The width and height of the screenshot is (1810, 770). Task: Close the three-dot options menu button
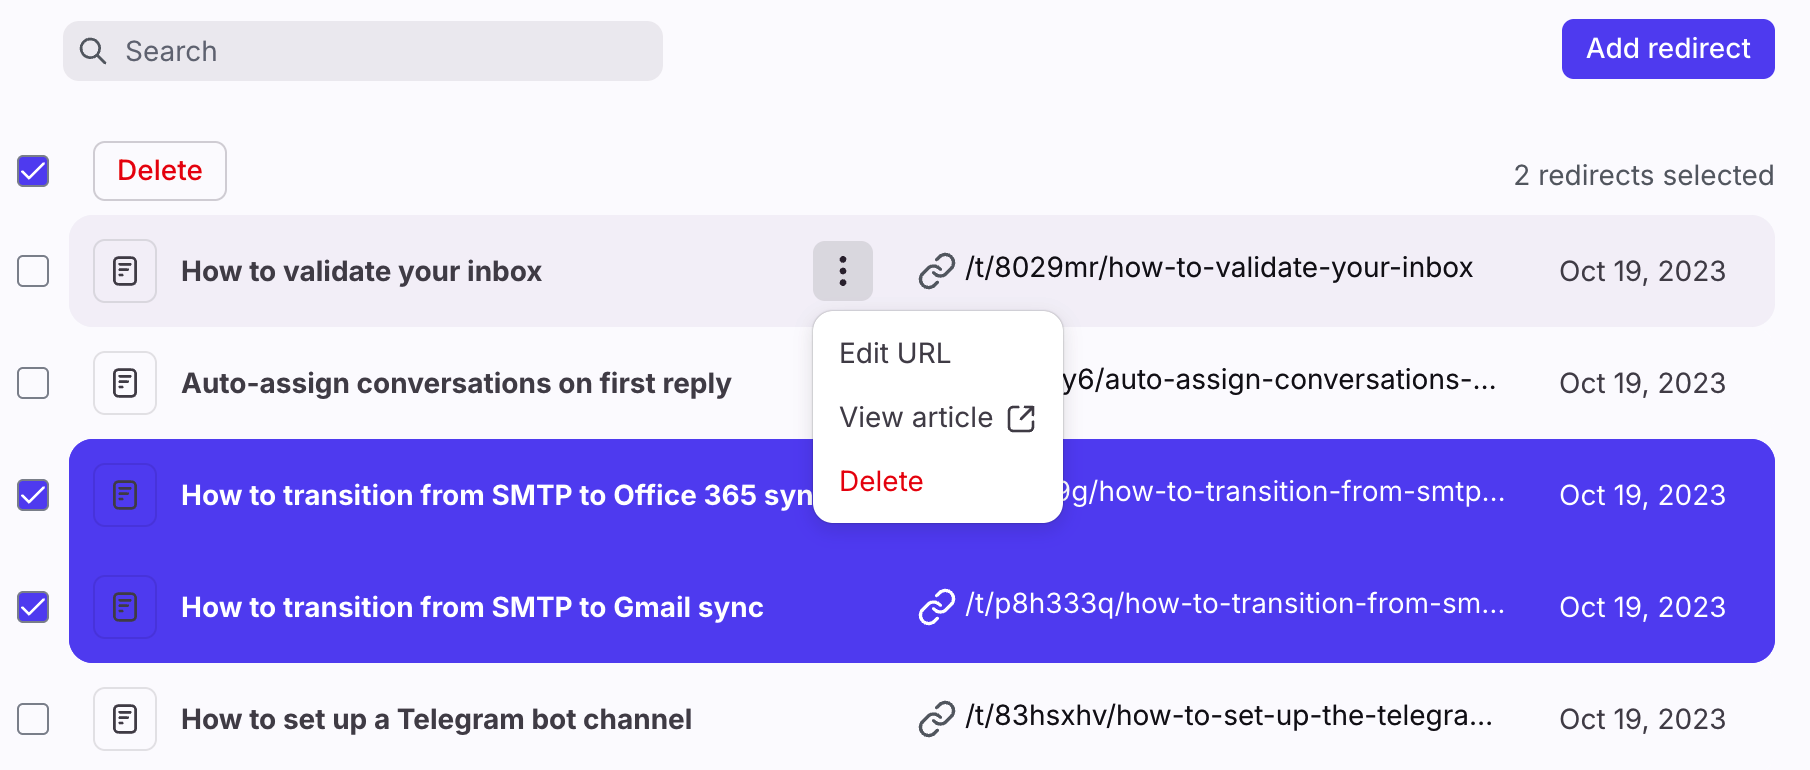click(842, 271)
